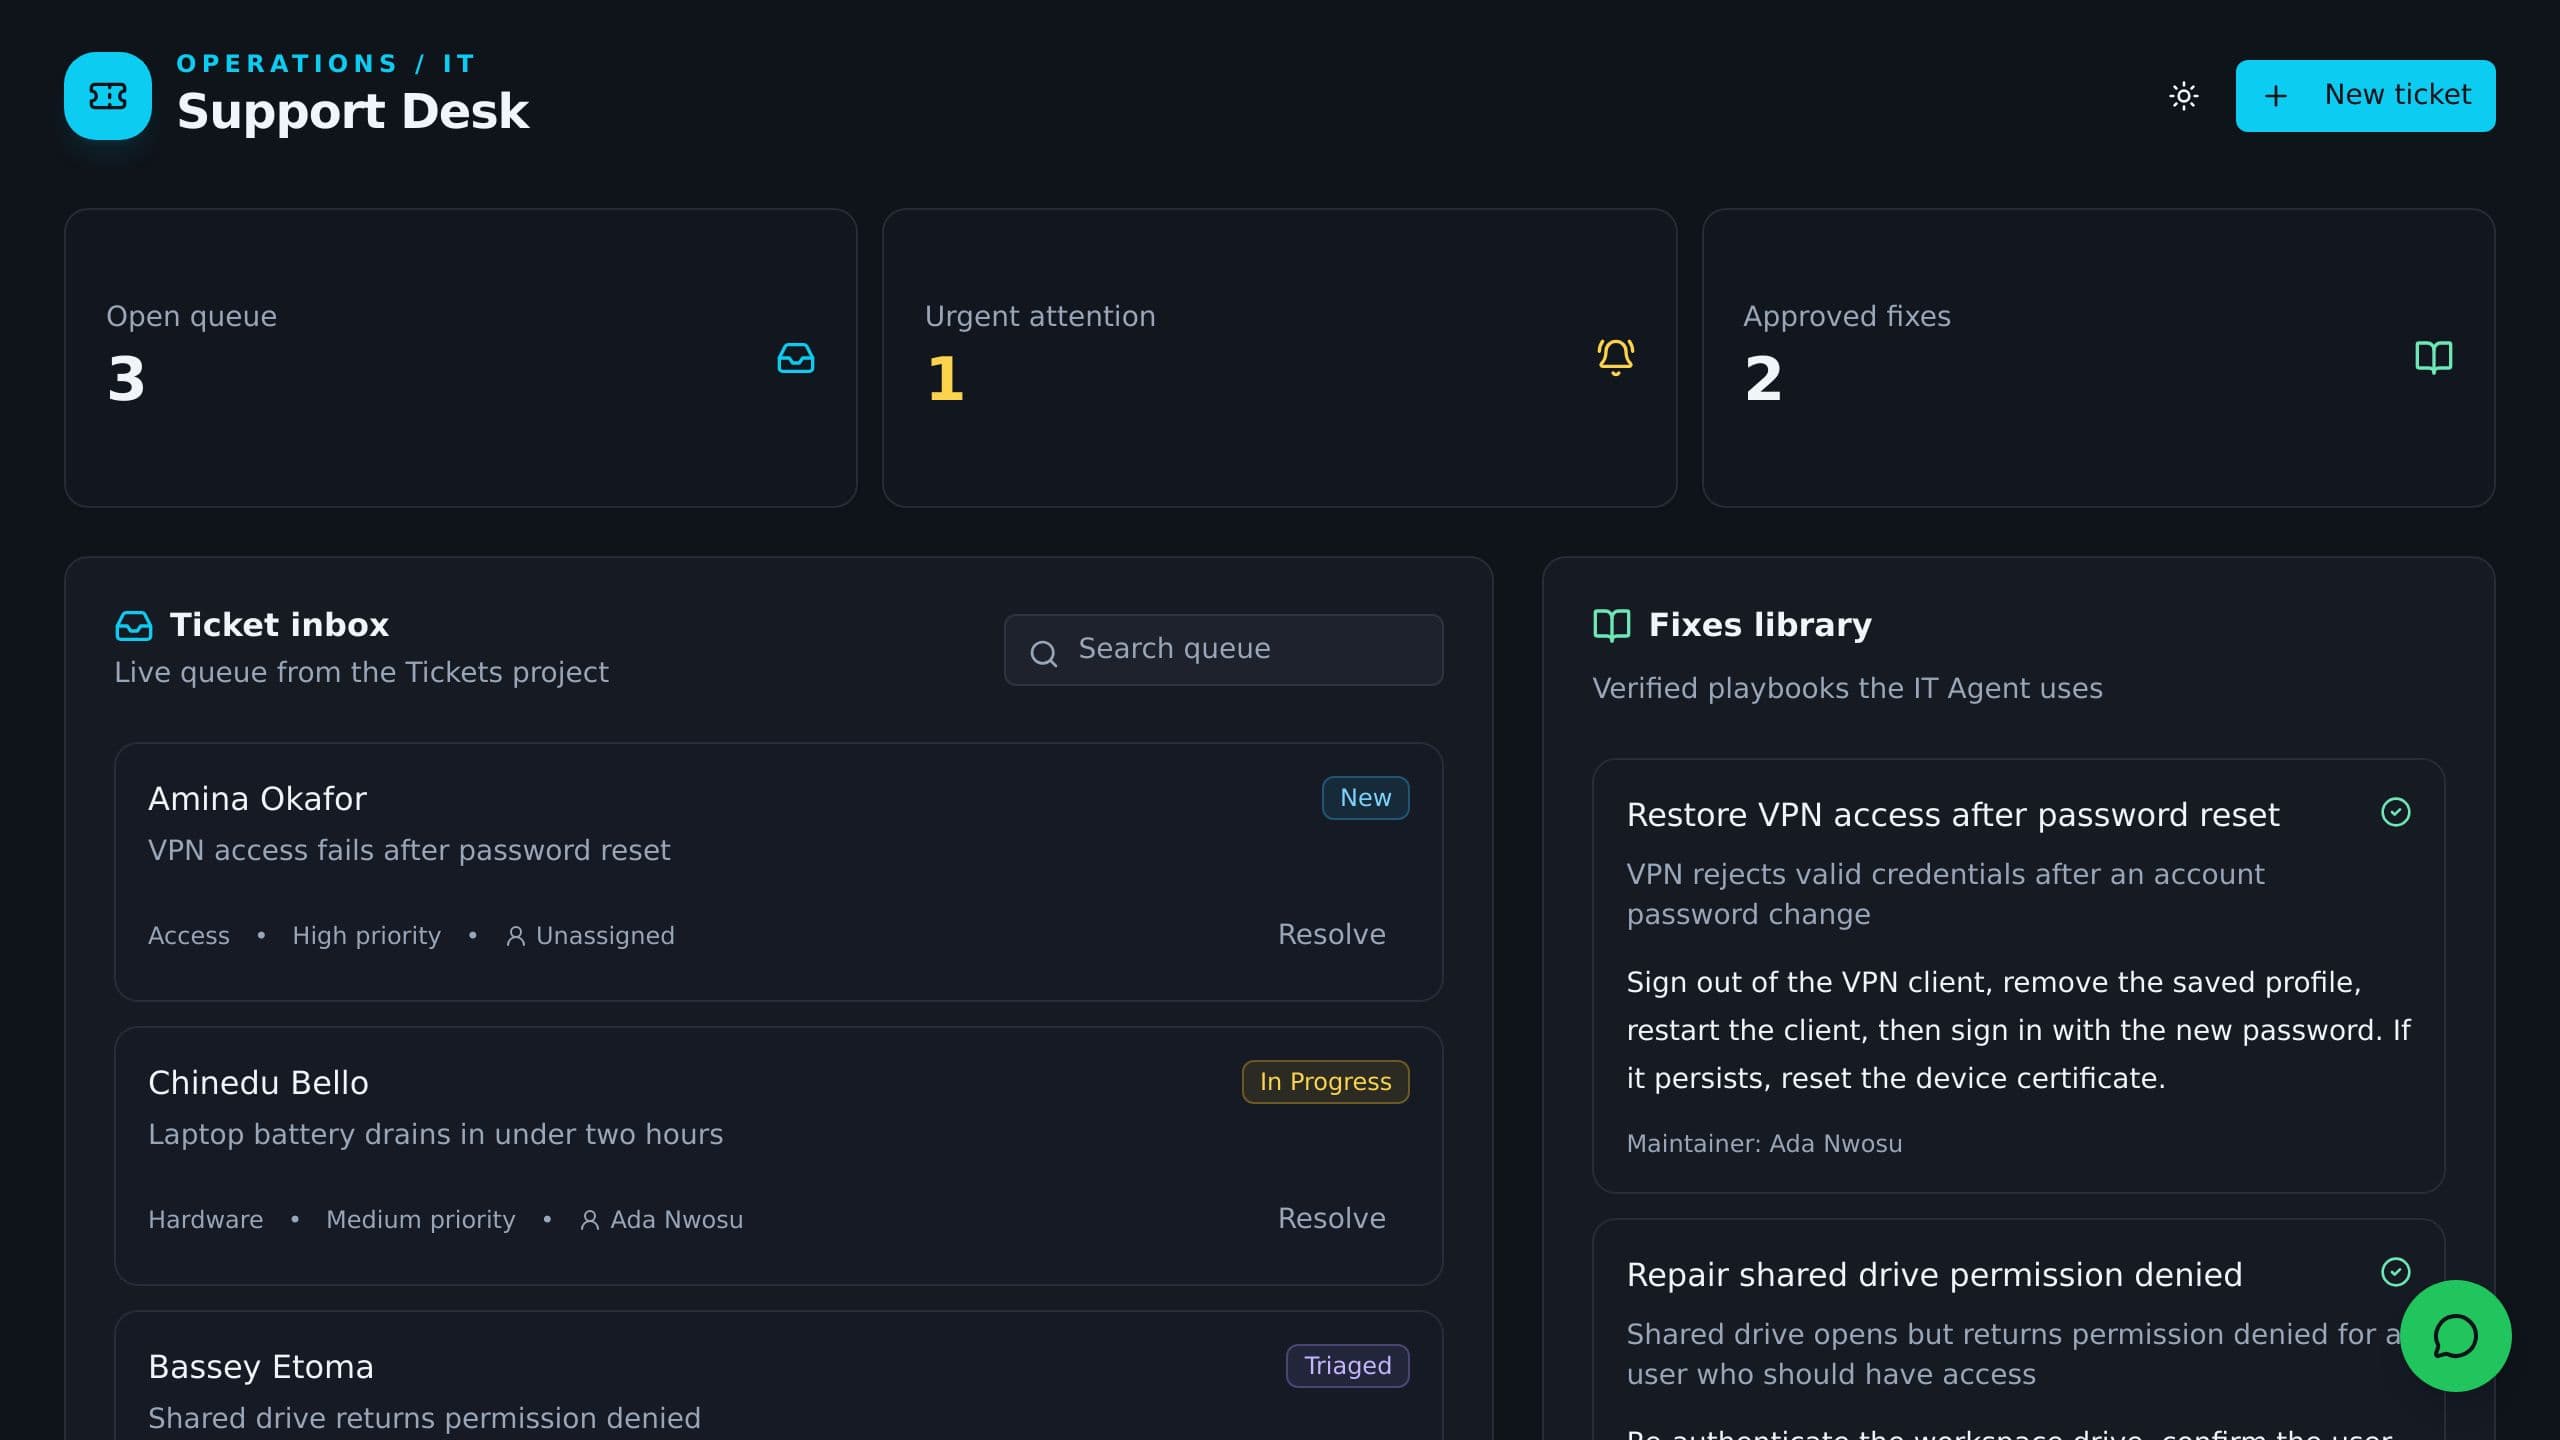Click the Fixes library book icon

pyautogui.click(x=1611, y=625)
